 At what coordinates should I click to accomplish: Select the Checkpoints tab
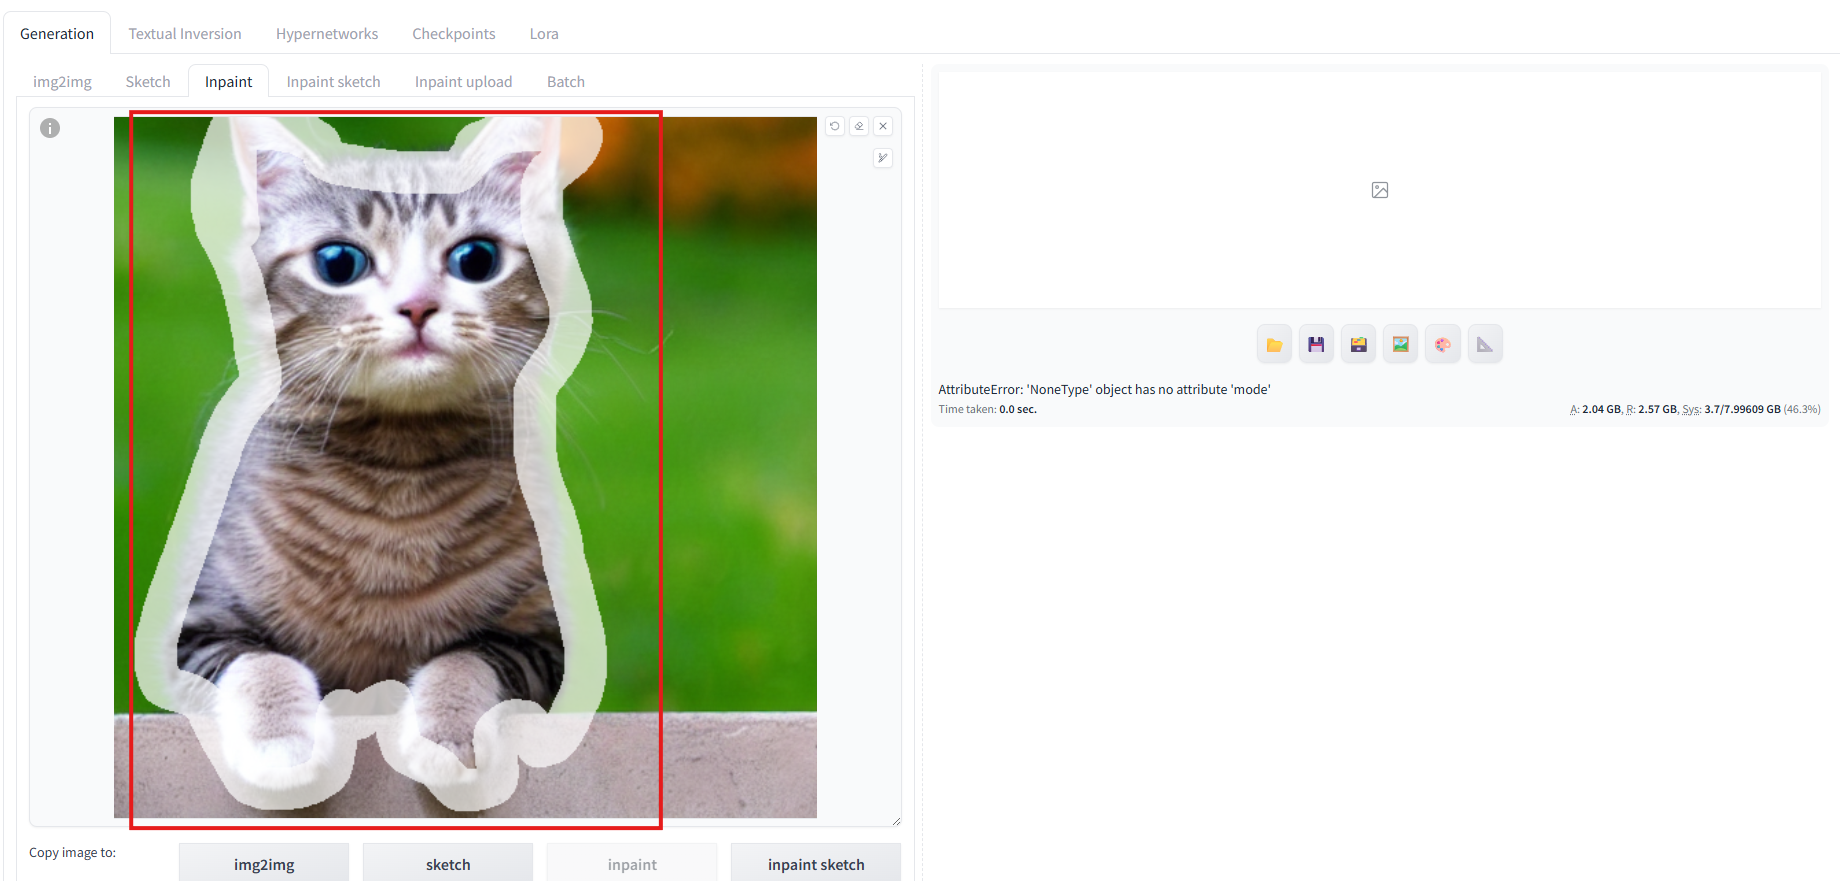(x=454, y=33)
